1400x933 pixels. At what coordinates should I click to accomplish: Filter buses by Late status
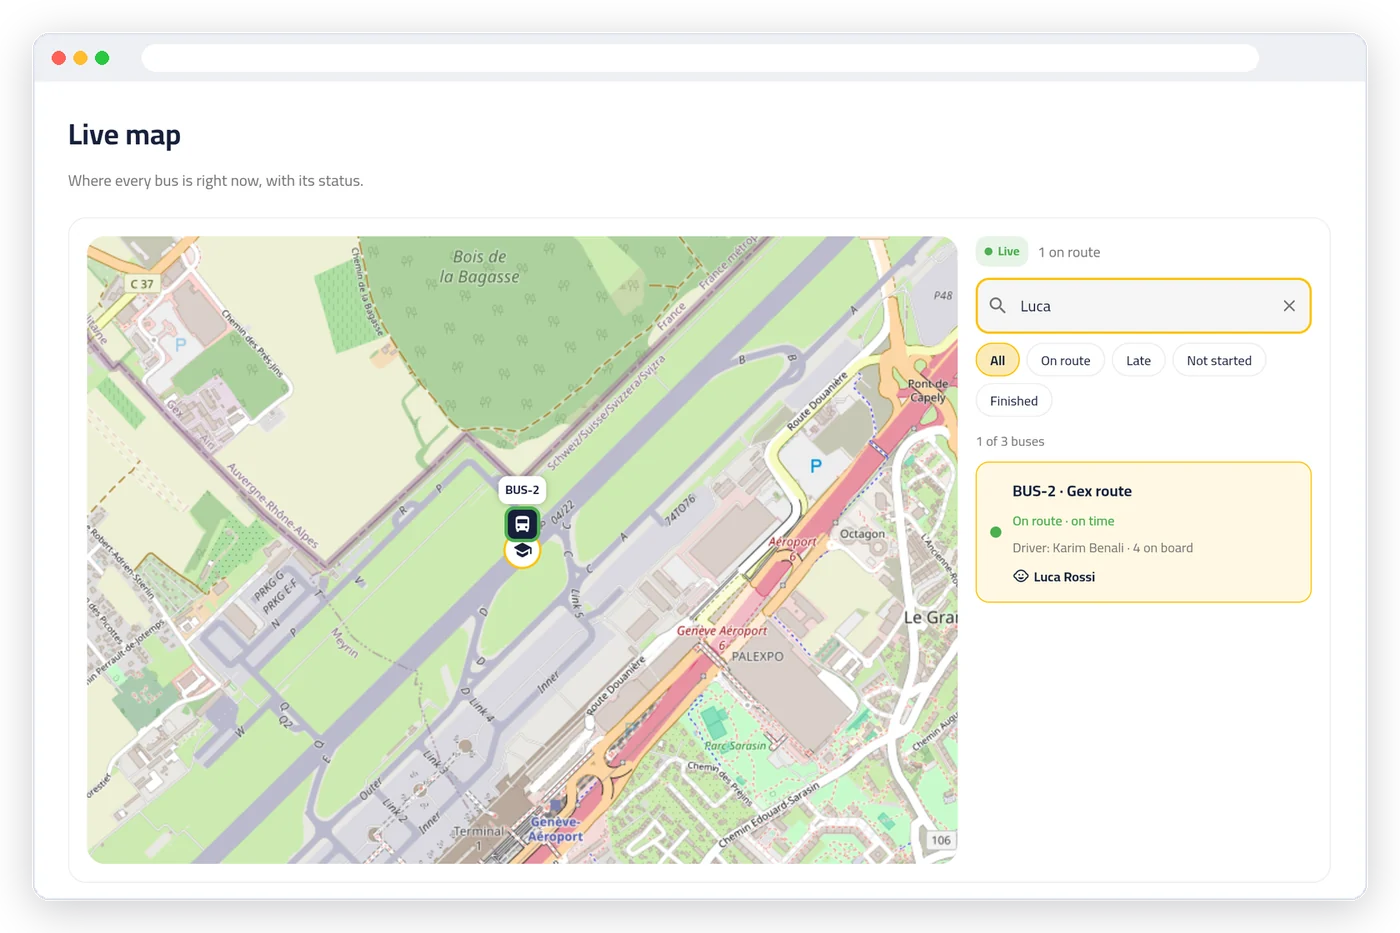click(1138, 360)
